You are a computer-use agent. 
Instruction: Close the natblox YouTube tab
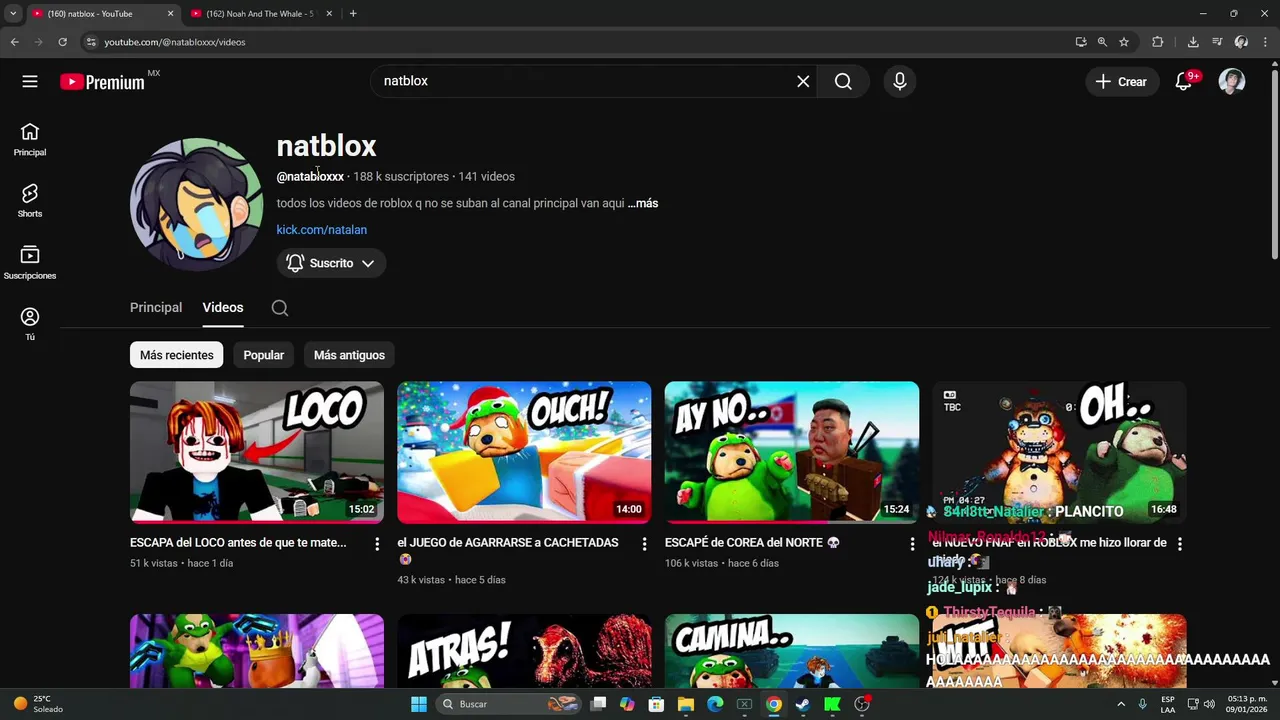click(x=170, y=14)
